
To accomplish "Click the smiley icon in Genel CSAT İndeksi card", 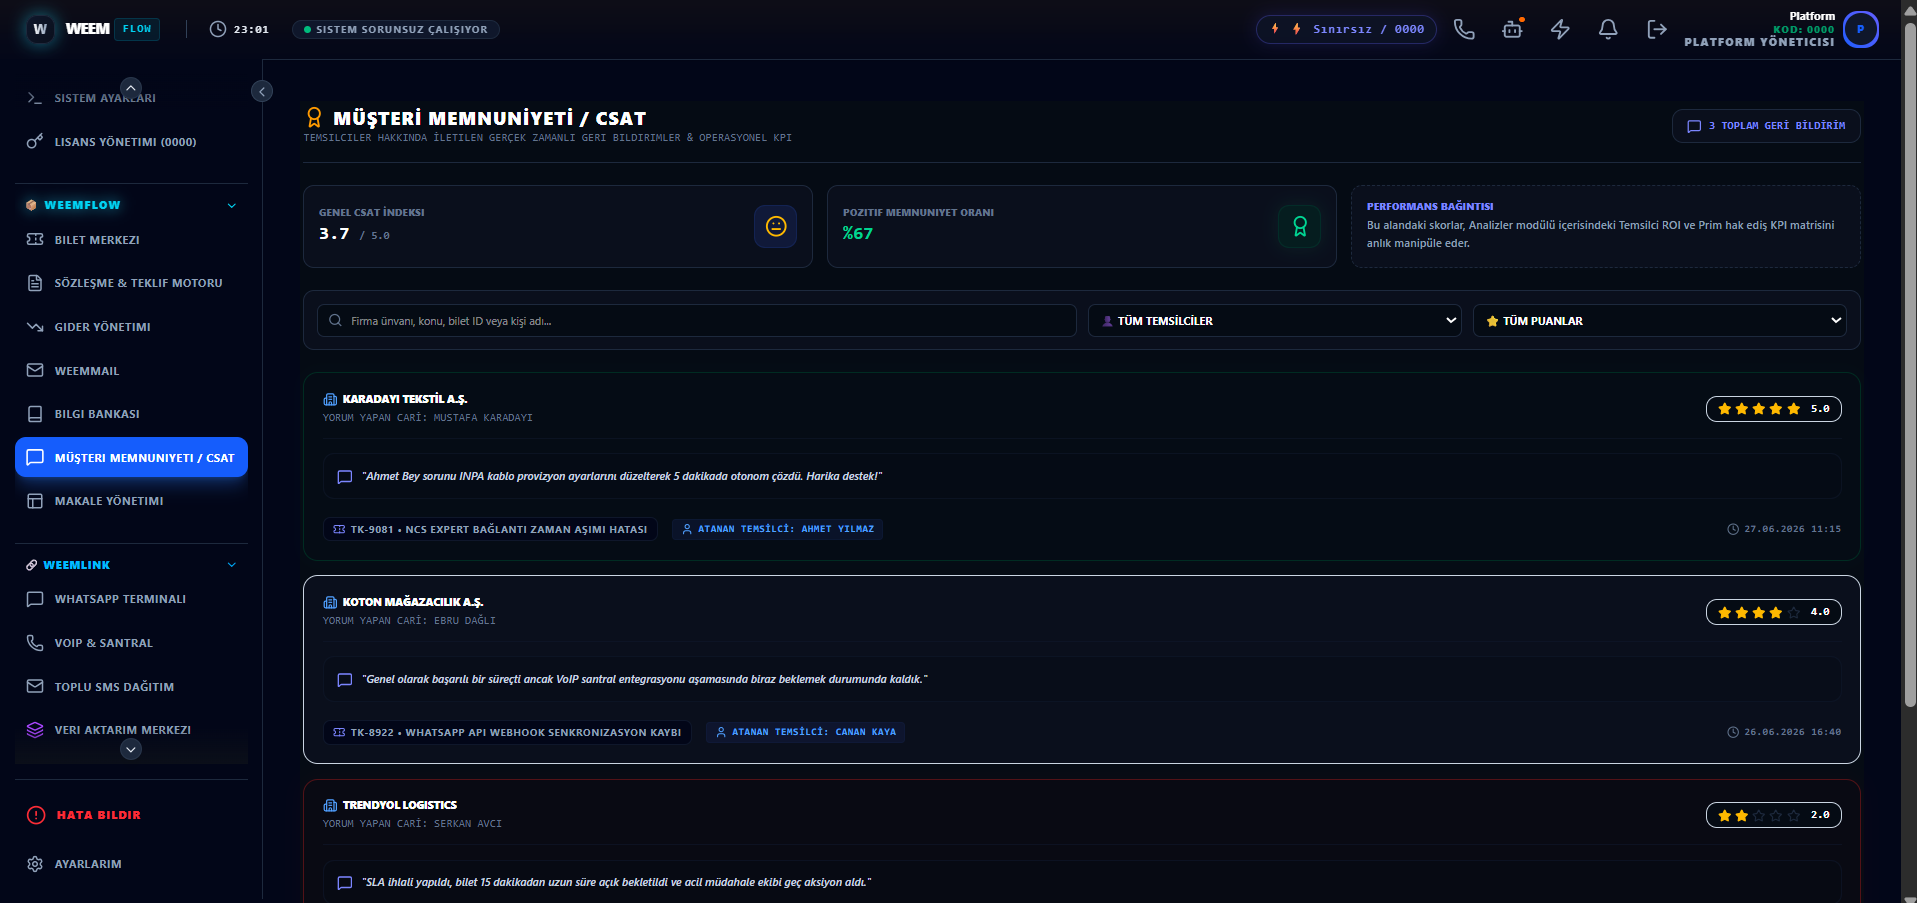I will 776,226.
